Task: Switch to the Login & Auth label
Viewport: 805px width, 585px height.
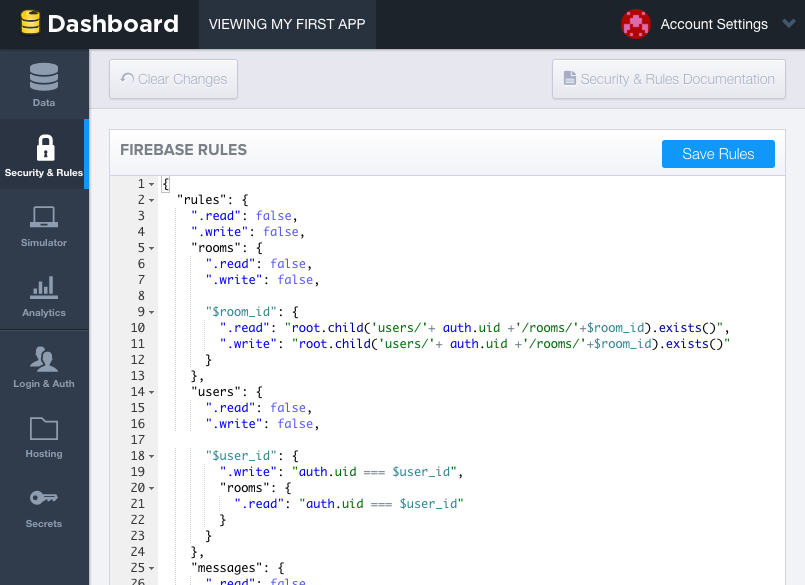Action: coord(44,384)
